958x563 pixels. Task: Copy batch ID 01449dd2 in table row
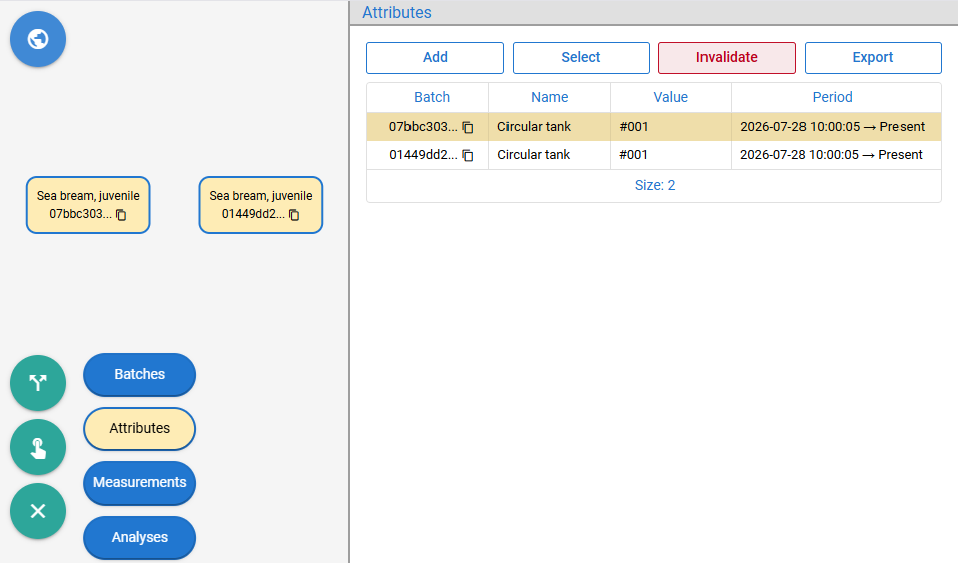coord(468,155)
